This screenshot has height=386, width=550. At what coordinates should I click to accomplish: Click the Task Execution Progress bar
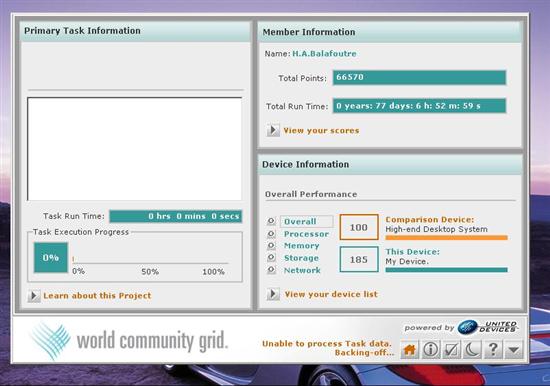click(150, 260)
